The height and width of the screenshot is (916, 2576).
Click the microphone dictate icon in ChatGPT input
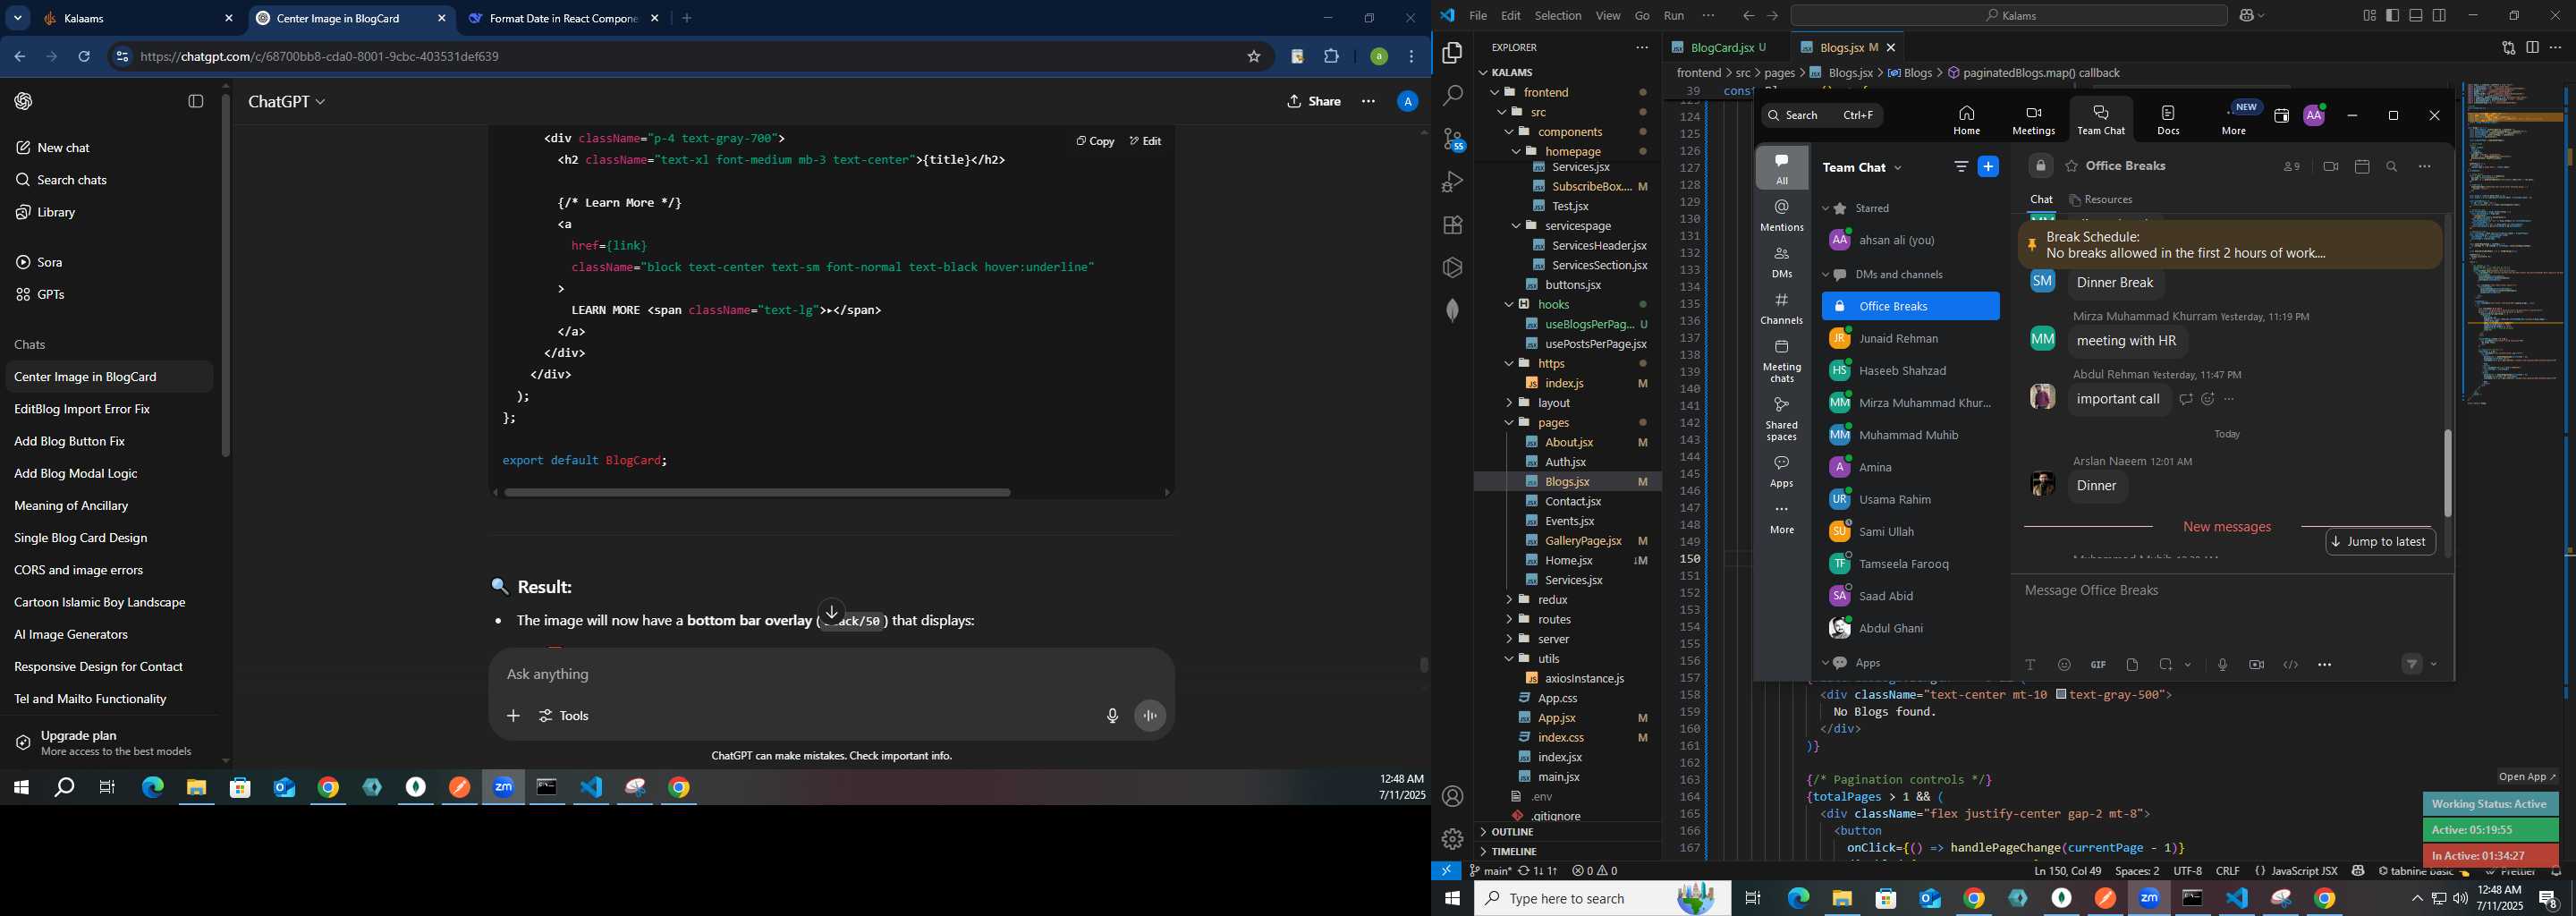coord(1112,716)
